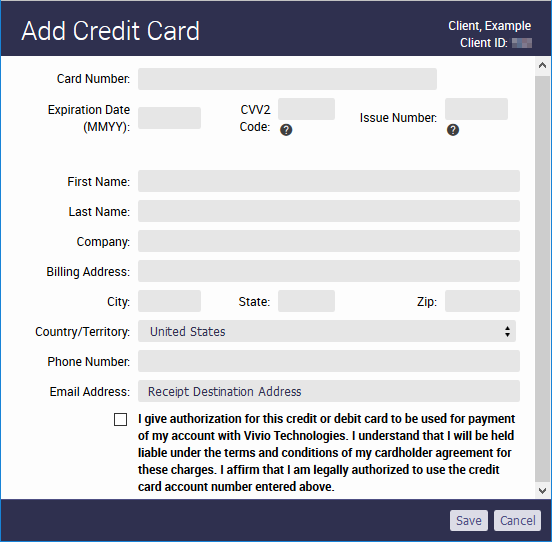Open the Issue Number help icon
Screen dimensions: 552x542
click(x=453, y=130)
